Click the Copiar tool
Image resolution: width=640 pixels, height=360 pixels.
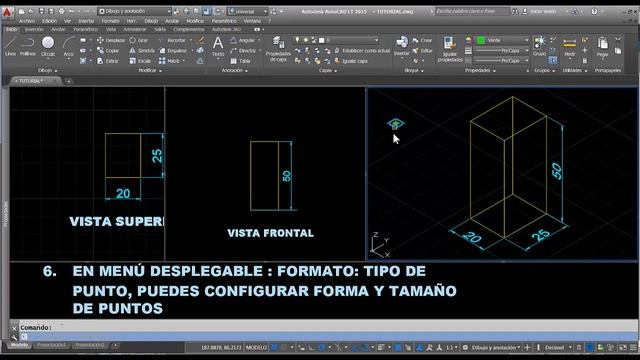108,51
